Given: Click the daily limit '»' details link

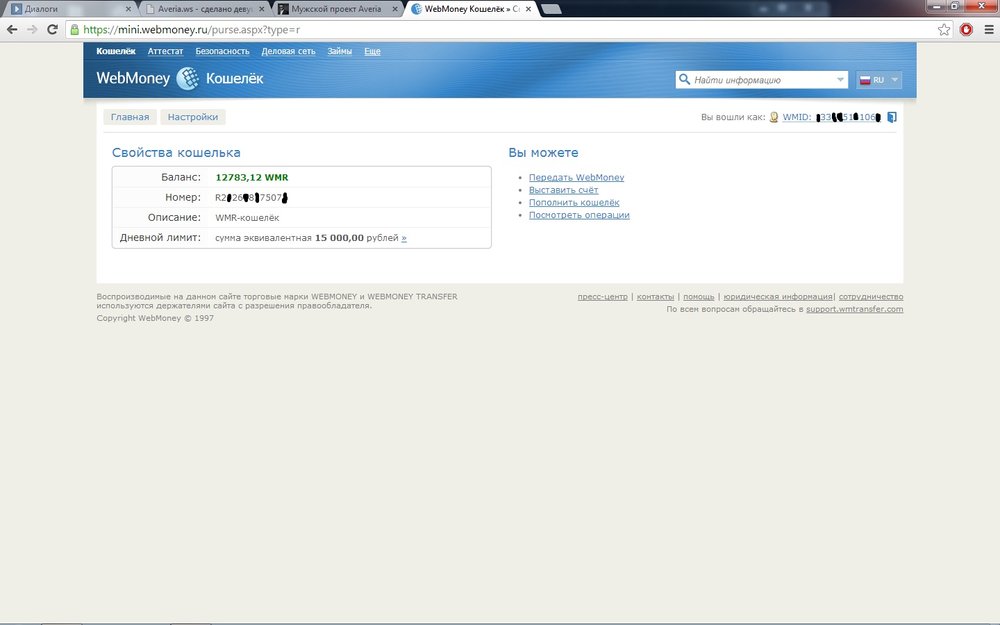Looking at the screenshot, I should 404,238.
